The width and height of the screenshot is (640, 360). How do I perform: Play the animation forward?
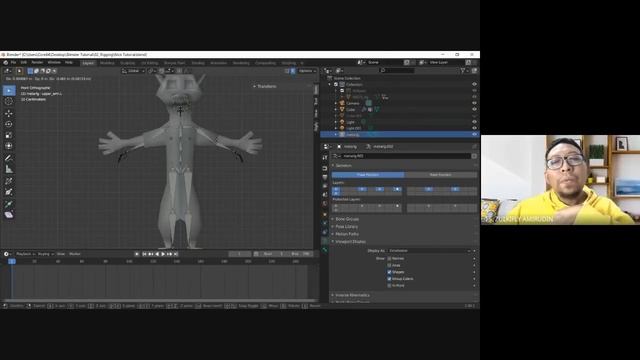point(163,254)
